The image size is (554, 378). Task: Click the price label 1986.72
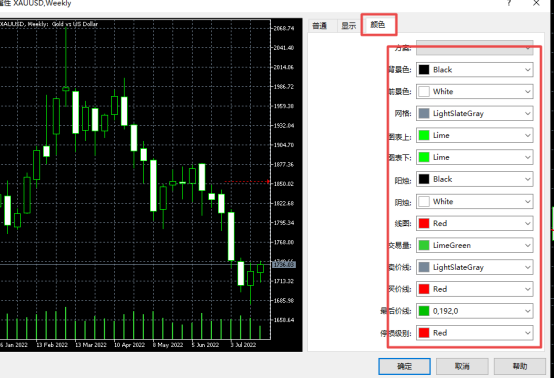pyautogui.click(x=284, y=87)
